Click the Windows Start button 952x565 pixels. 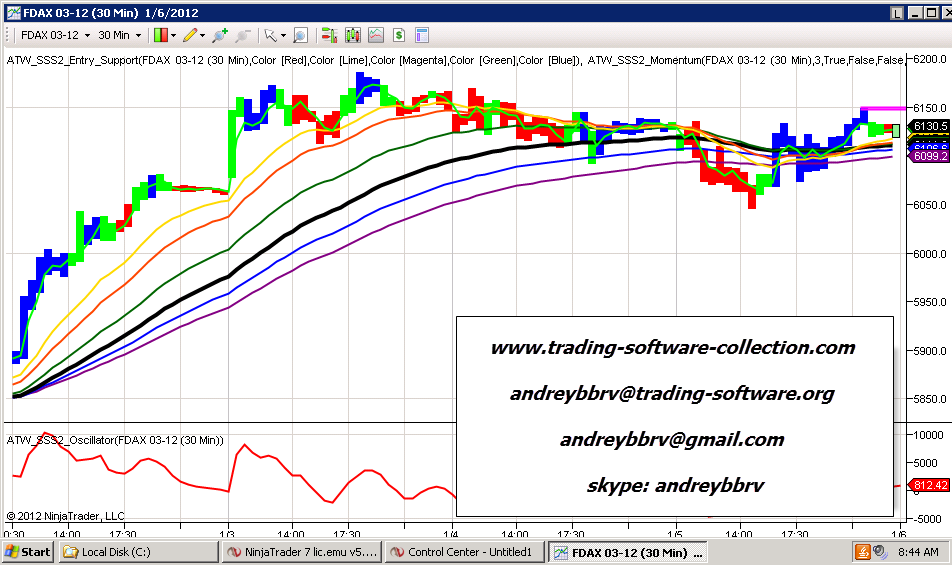click(x=27, y=551)
